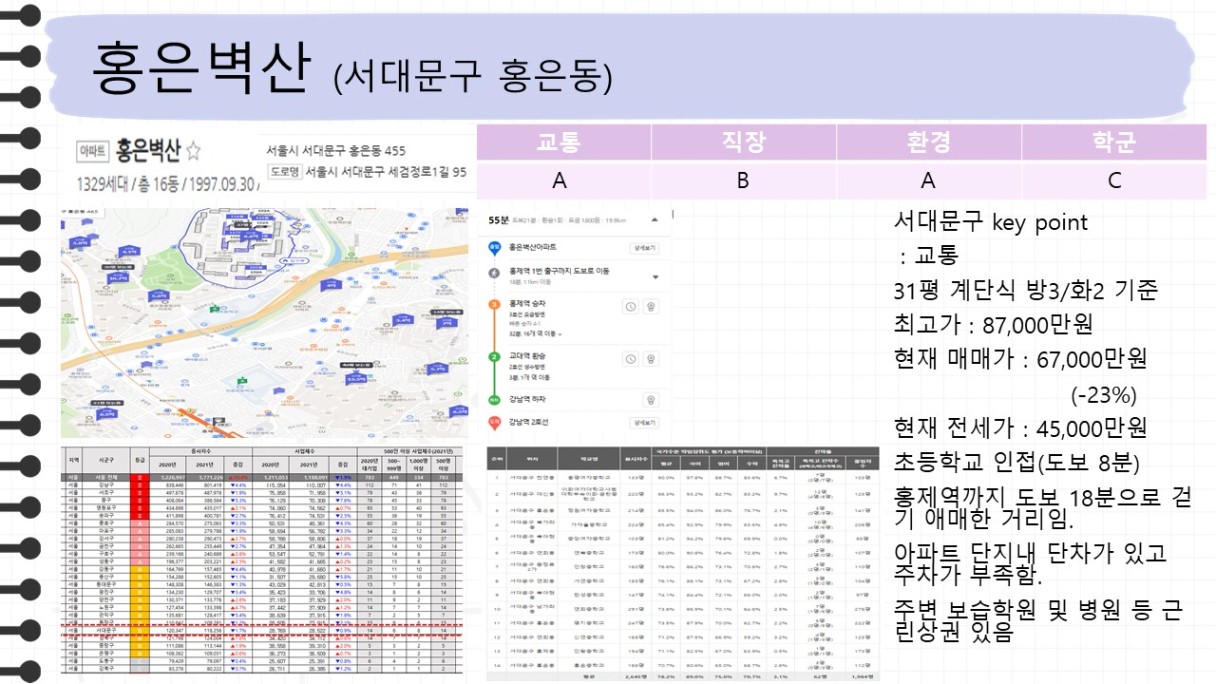
Task: Click the clock icon for 교대역 환승
Action: (x=630, y=359)
